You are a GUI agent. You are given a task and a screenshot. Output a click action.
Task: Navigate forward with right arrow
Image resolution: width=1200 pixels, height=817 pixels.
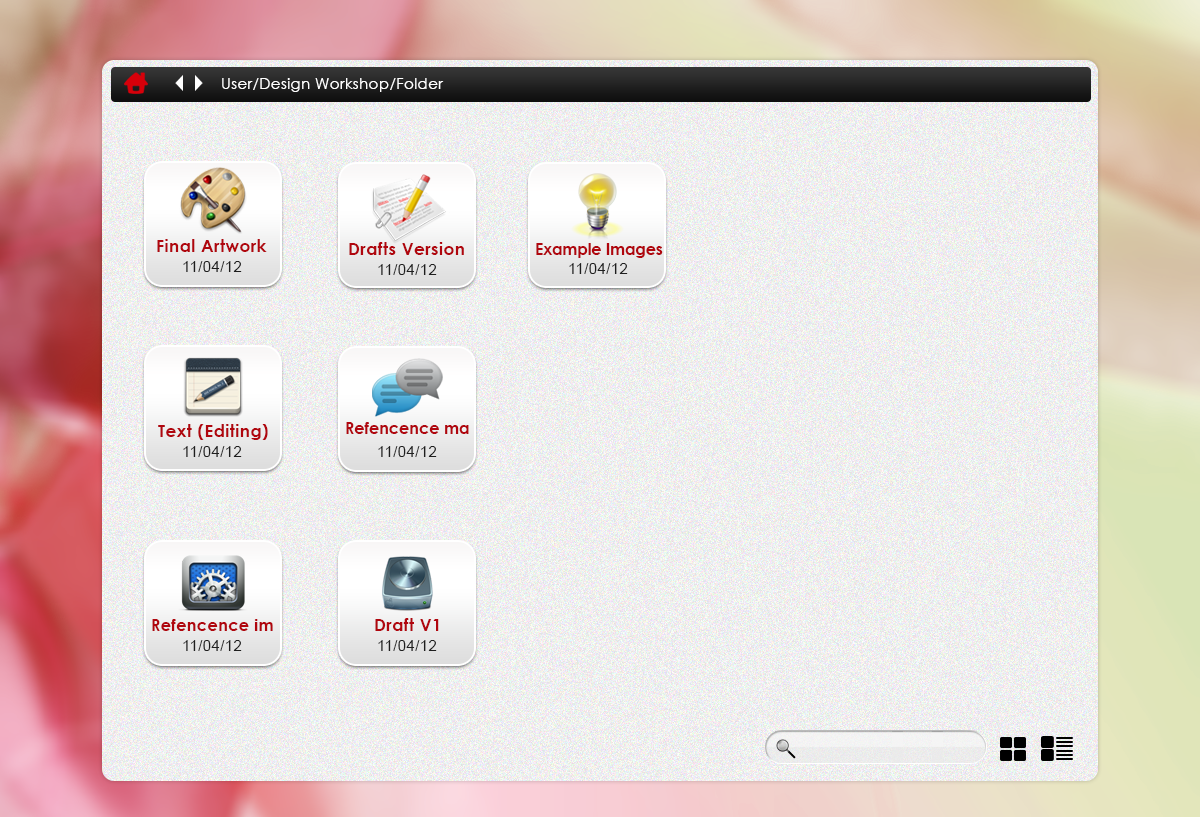199,83
